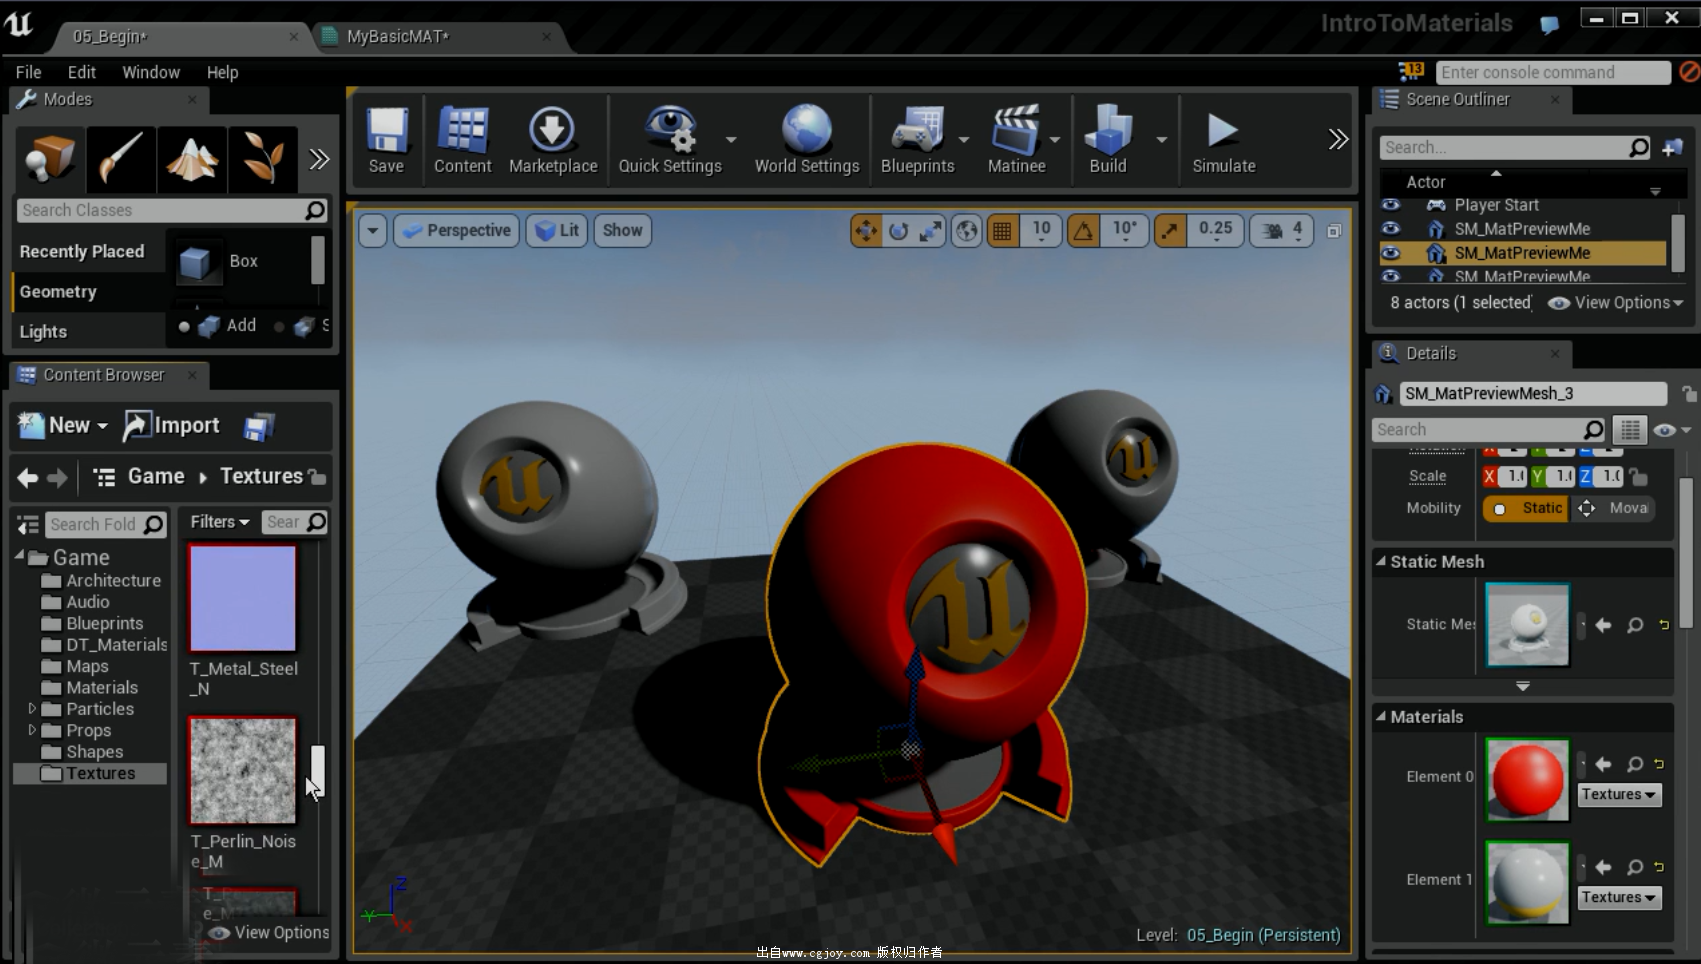Toggle scale snapping

point(1169,231)
